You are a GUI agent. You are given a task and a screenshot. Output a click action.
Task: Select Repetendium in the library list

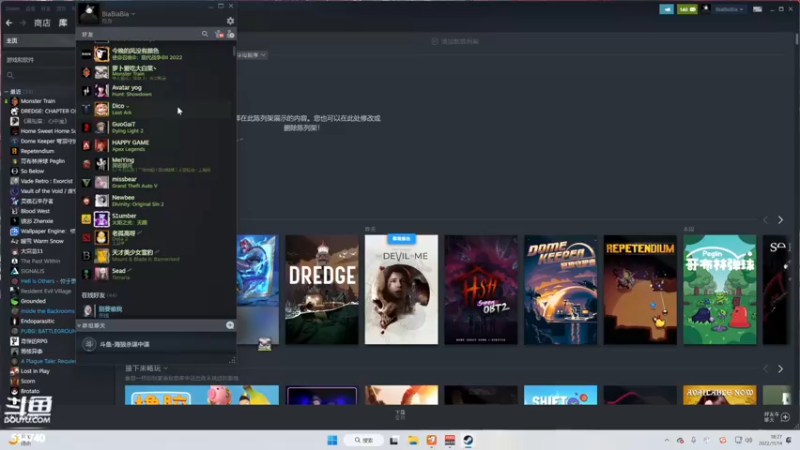pos(37,151)
